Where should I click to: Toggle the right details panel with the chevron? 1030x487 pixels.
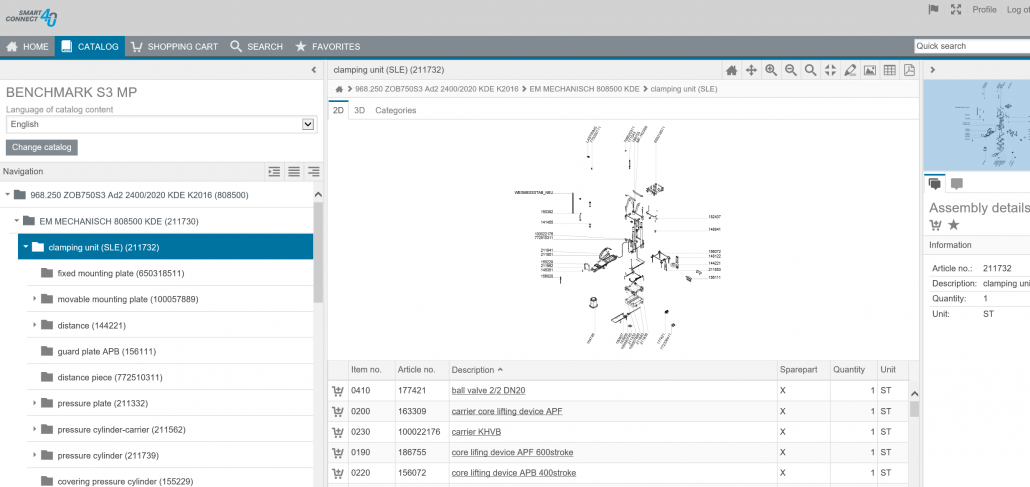tap(933, 70)
